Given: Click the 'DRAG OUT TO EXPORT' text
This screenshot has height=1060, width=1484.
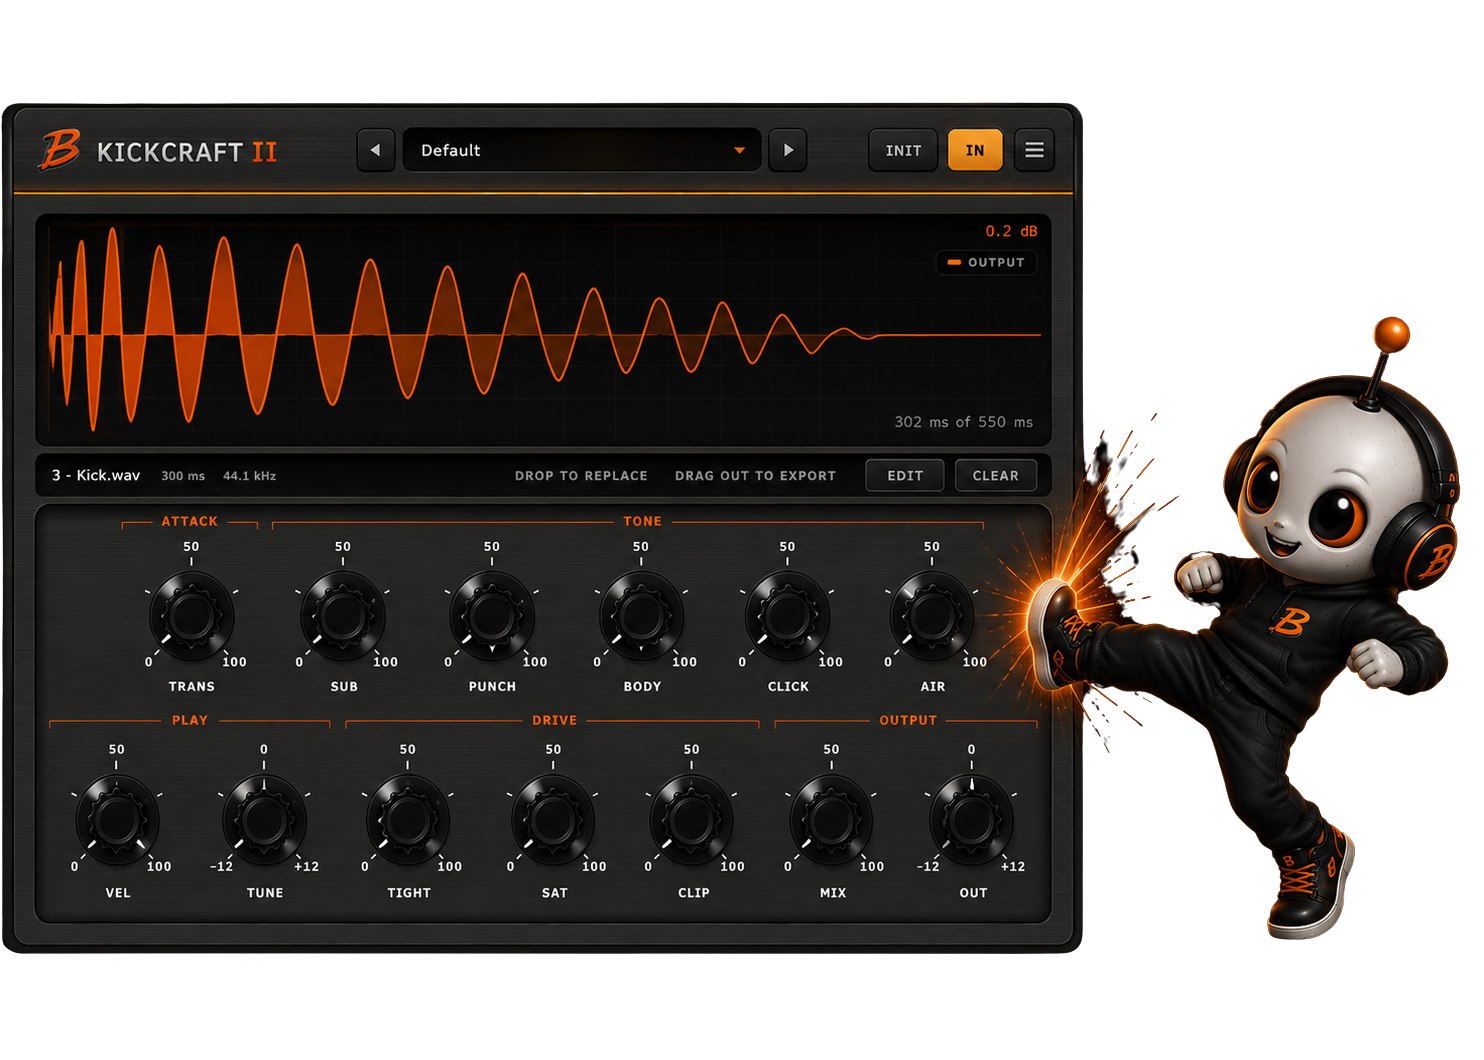Looking at the screenshot, I should (x=755, y=476).
